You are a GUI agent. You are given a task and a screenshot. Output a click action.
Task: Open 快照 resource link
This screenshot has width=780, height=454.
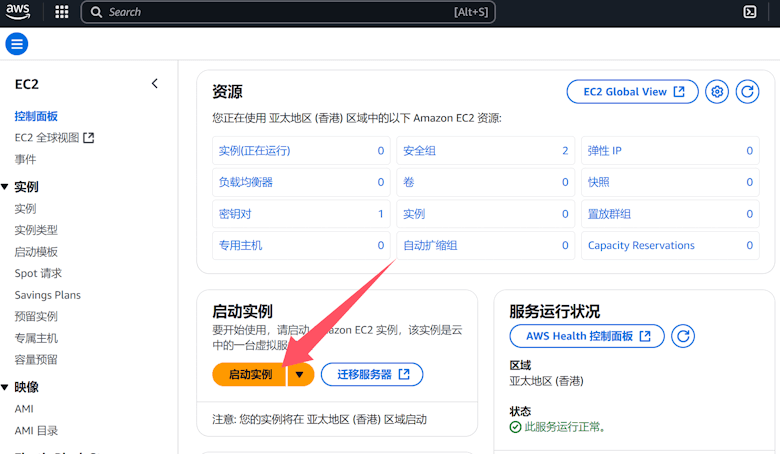(x=598, y=182)
